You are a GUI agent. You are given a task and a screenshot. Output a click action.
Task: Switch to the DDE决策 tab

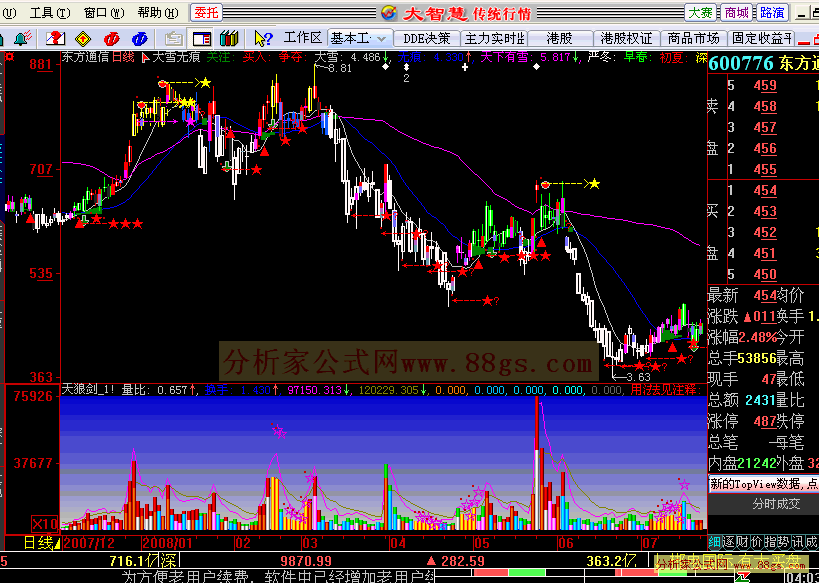tap(427, 38)
